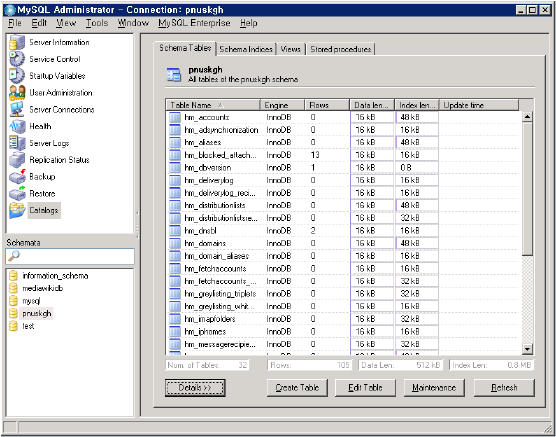Click the Details >> button
The height and width of the screenshot is (437, 556).
pyautogui.click(x=195, y=388)
